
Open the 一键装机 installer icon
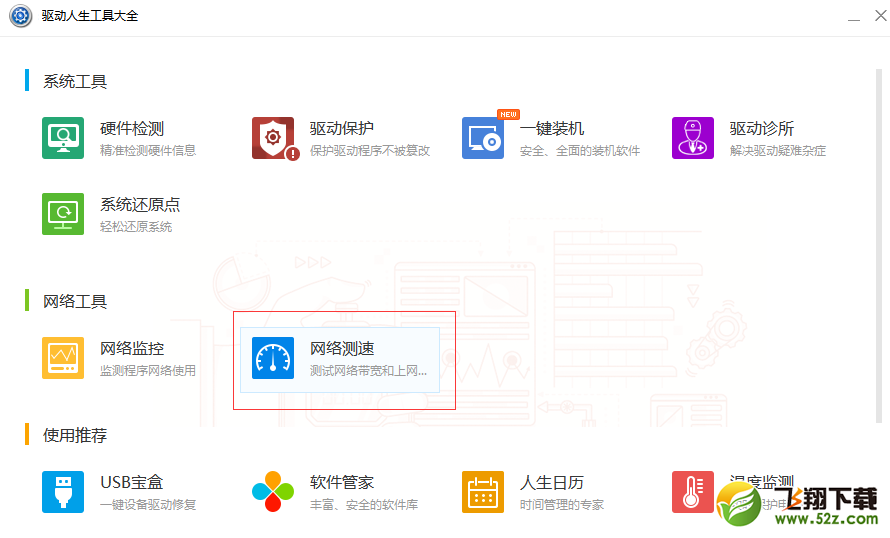click(x=483, y=138)
